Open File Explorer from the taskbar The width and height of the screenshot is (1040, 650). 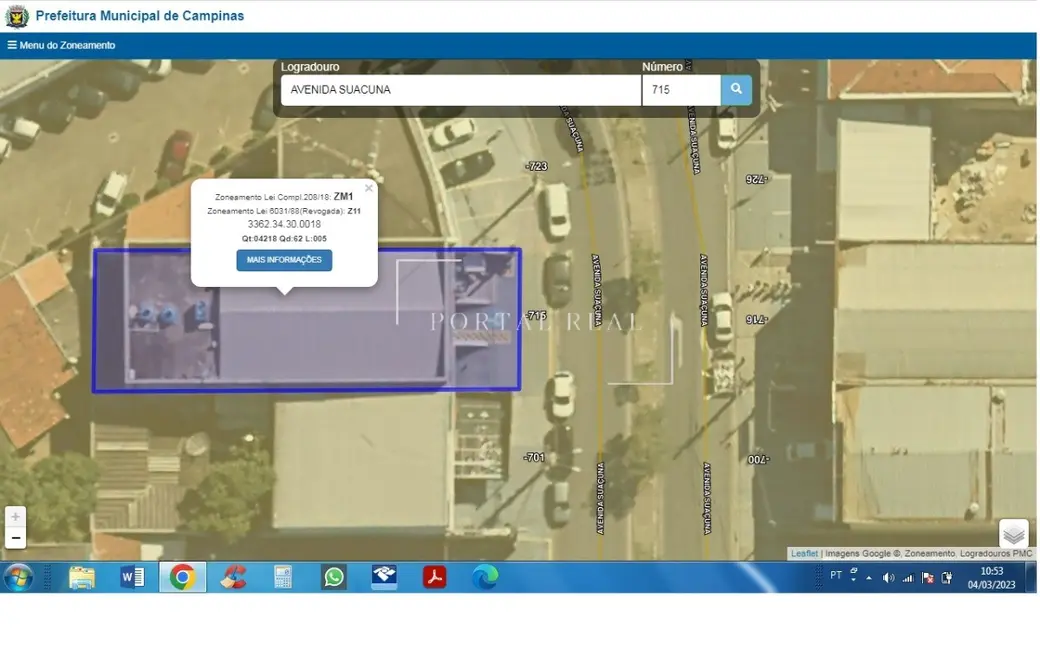pos(82,577)
